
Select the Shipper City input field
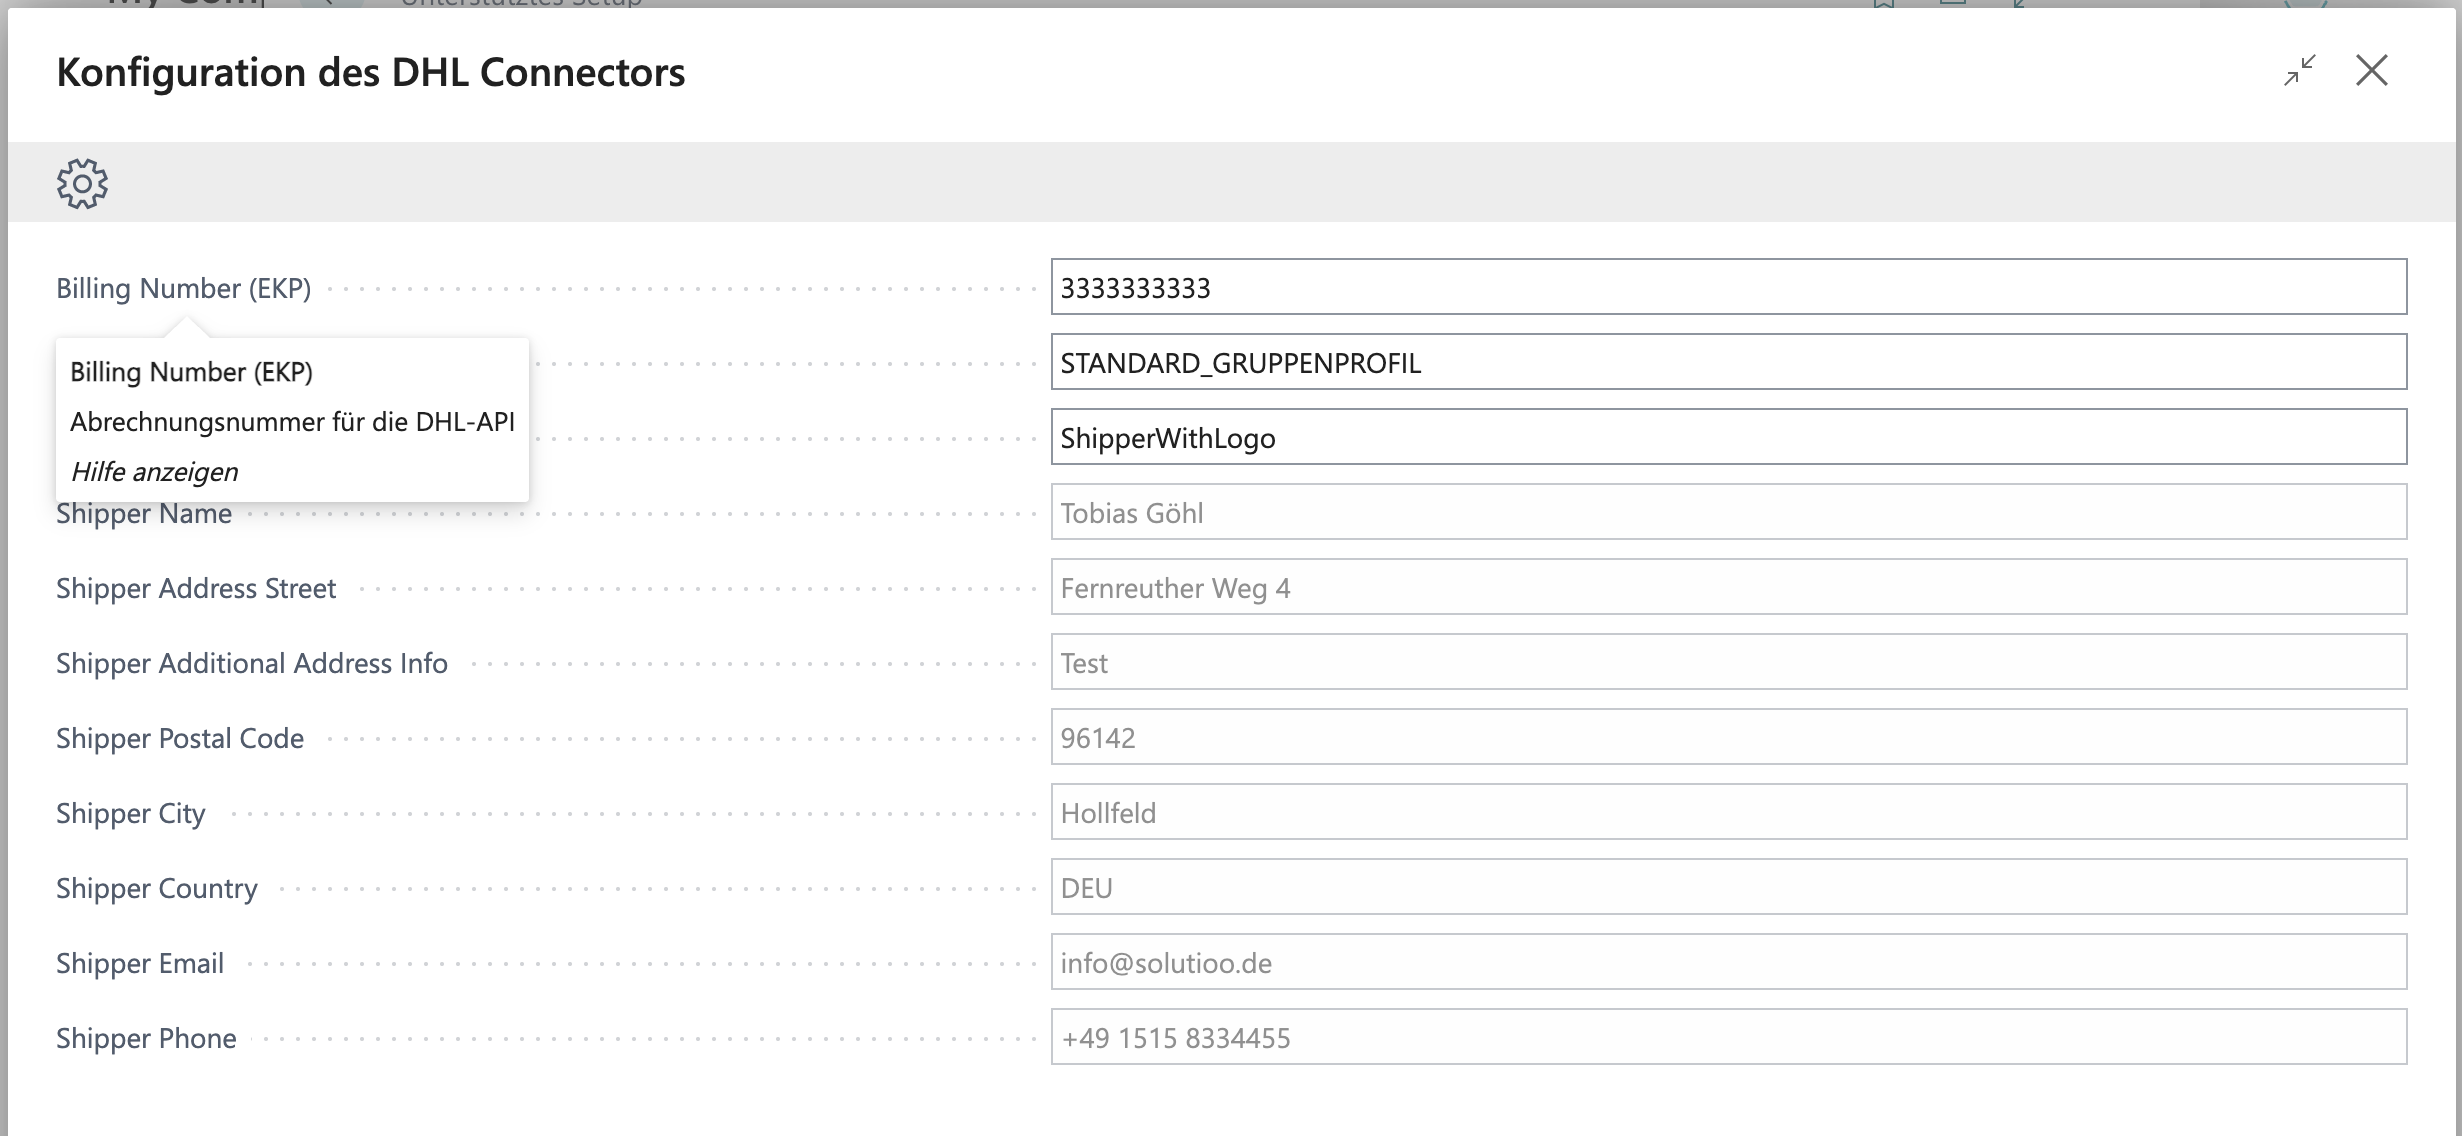tap(1728, 813)
